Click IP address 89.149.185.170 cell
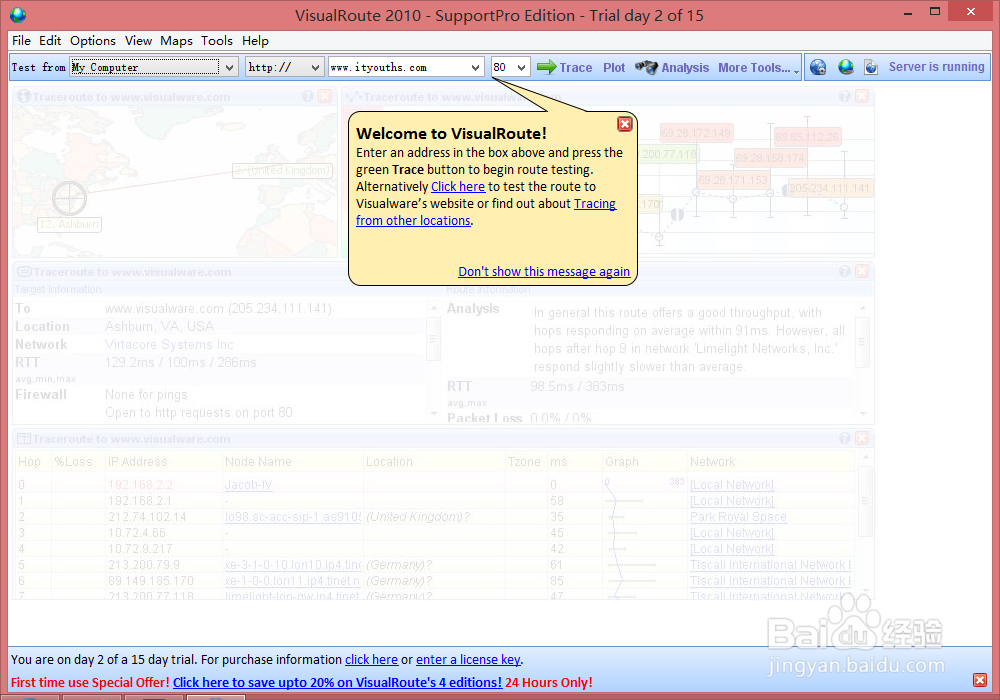The image size is (1000, 700). [151, 581]
